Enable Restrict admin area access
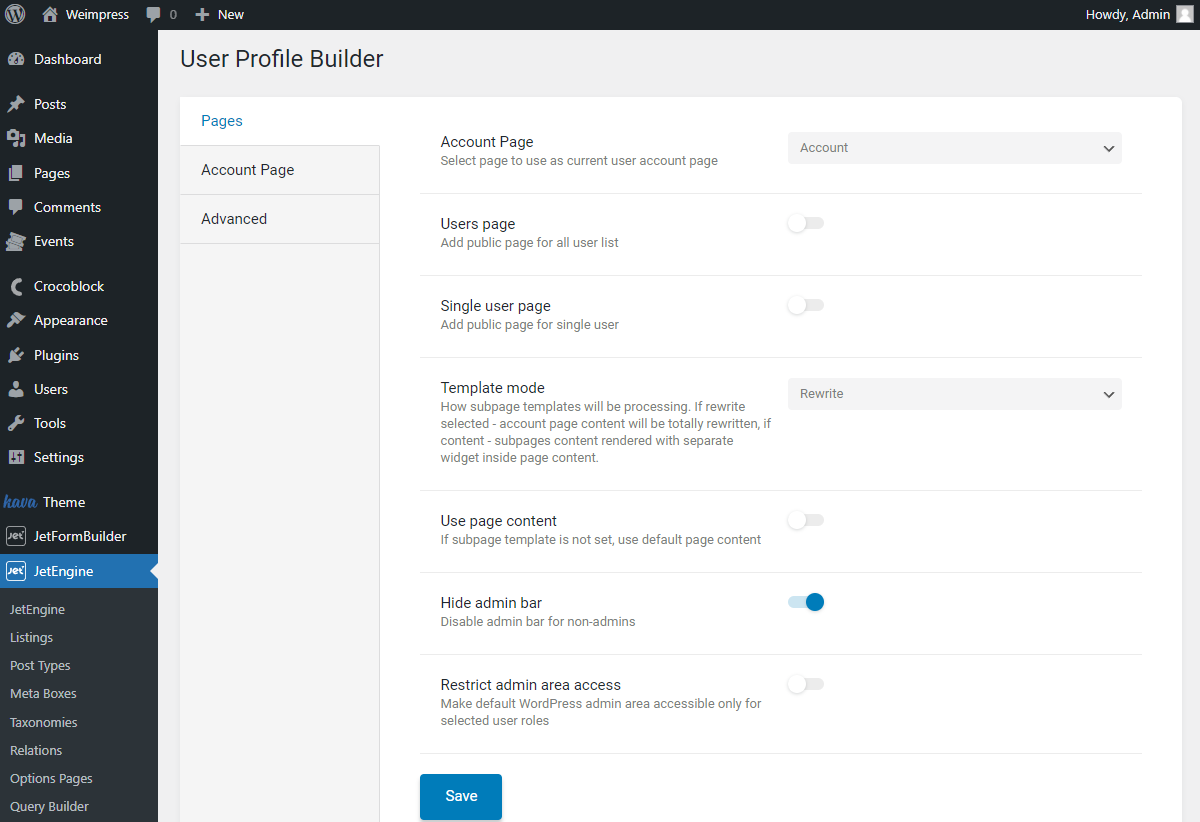Screen dimensions: 1200x822 coord(806,684)
